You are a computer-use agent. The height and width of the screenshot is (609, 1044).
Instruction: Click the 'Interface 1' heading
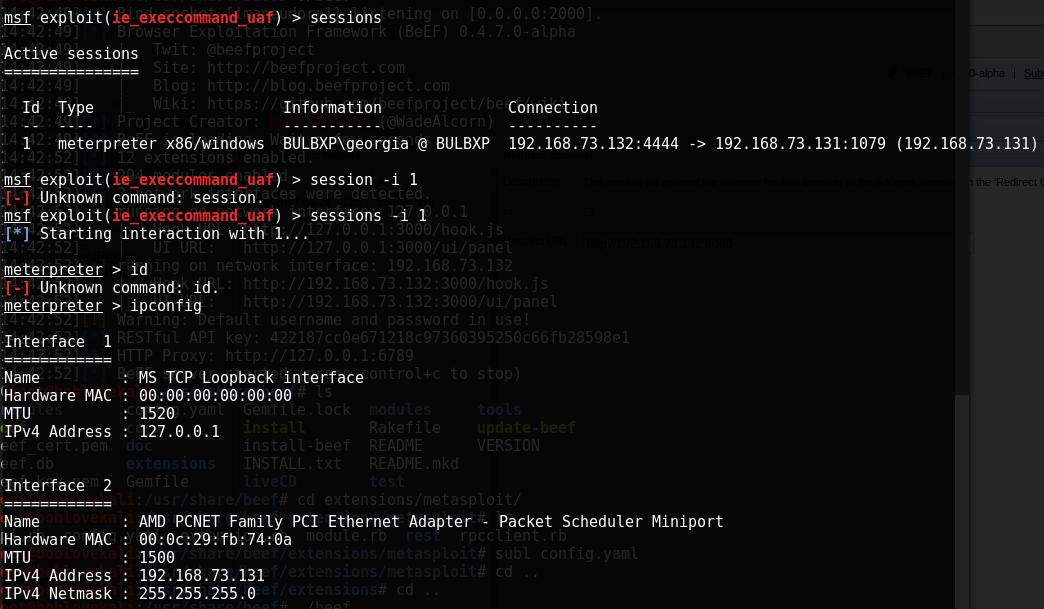(58, 341)
